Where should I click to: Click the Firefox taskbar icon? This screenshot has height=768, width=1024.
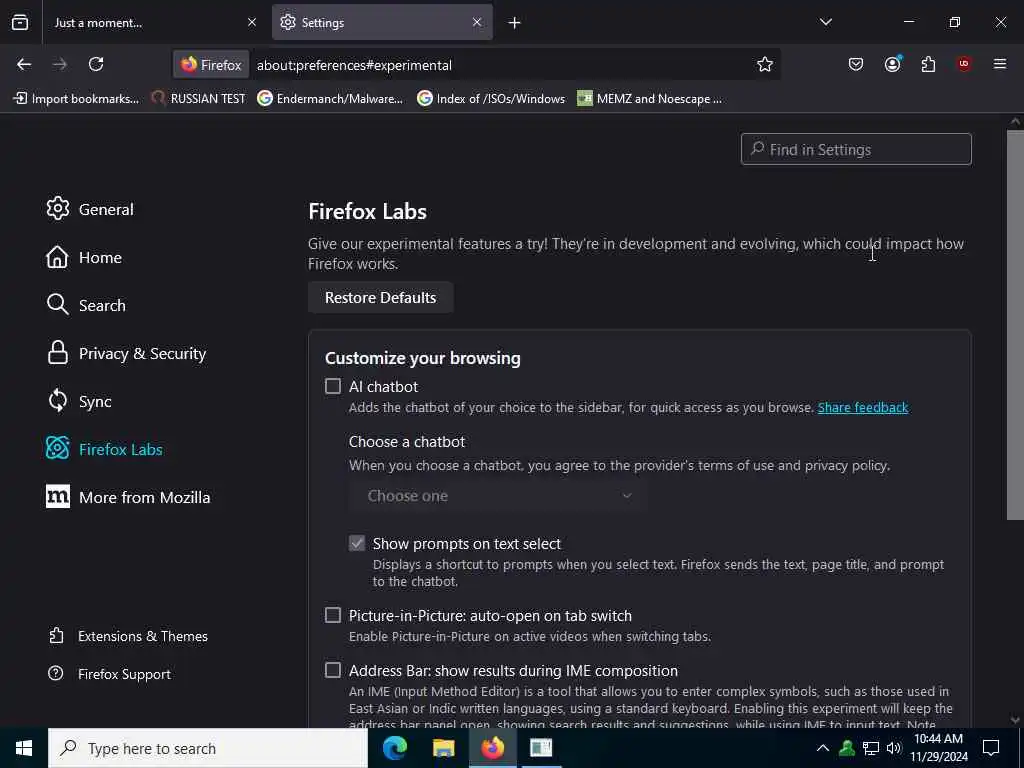pos(492,748)
